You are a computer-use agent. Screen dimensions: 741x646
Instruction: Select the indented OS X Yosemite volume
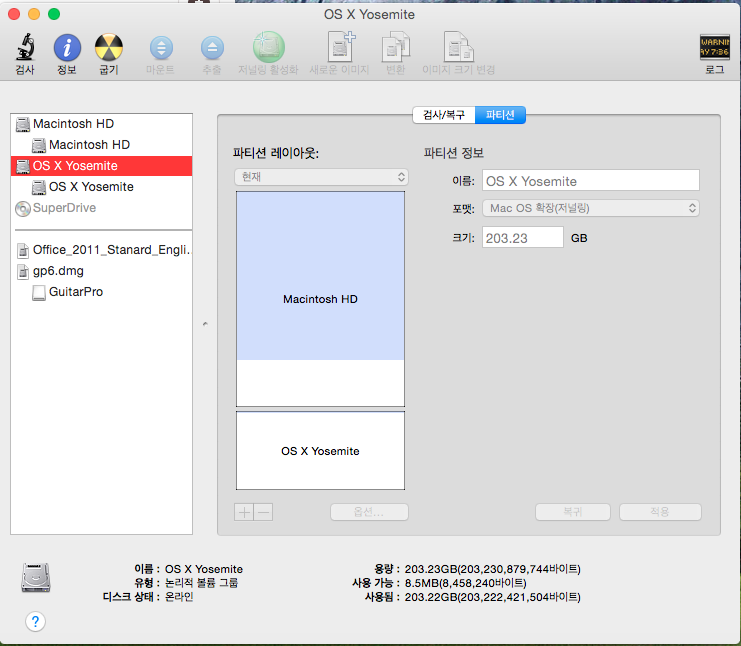101,187
